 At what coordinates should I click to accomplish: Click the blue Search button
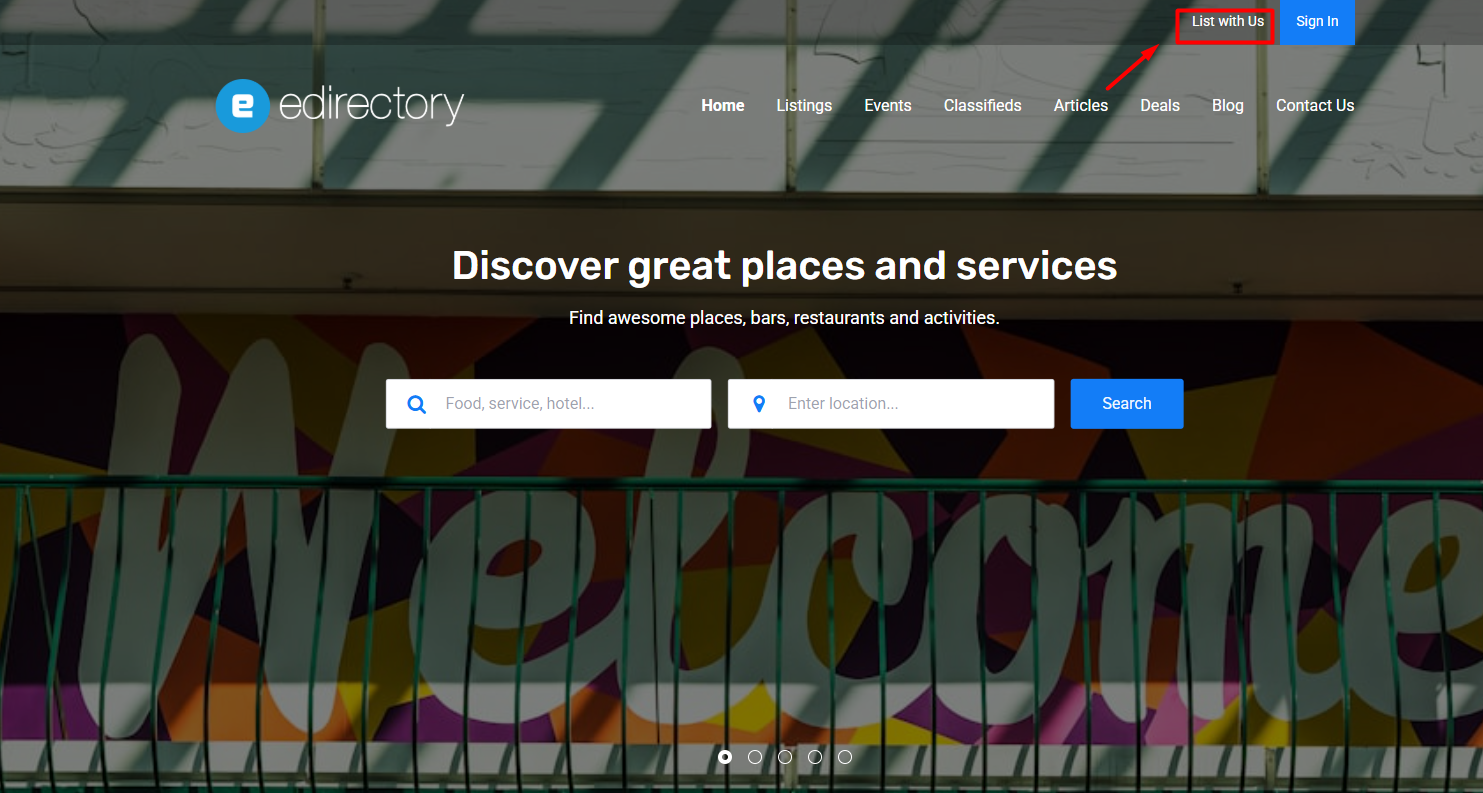(x=1127, y=404)
